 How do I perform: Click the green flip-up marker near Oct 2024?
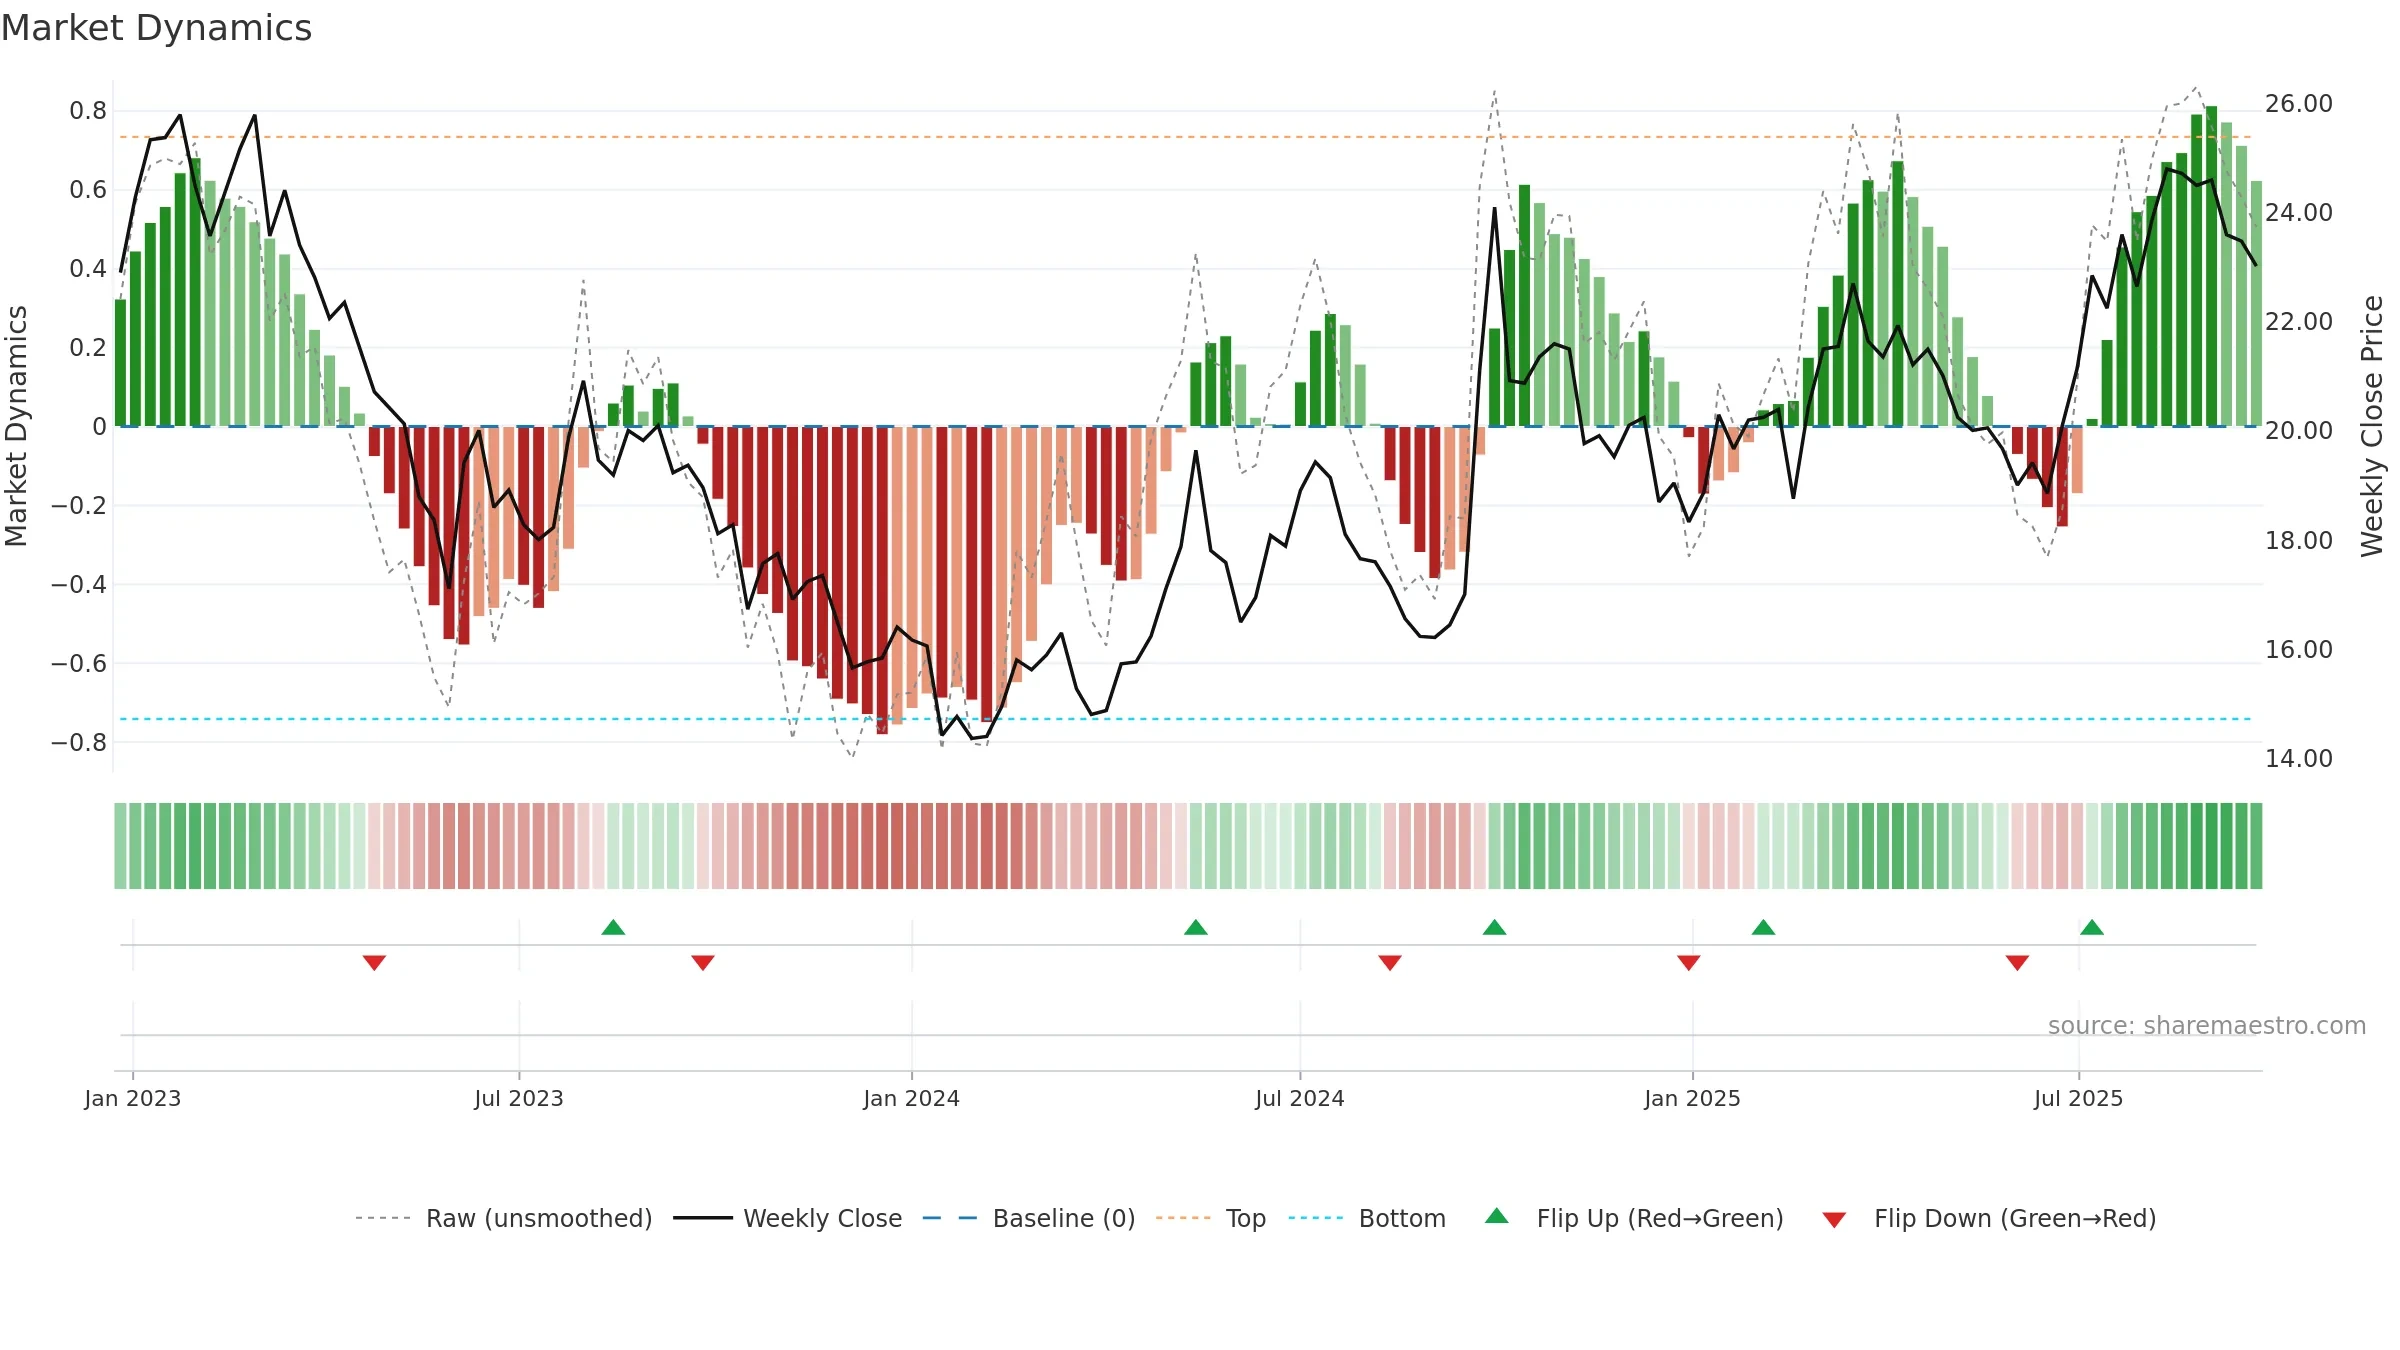1494,927
